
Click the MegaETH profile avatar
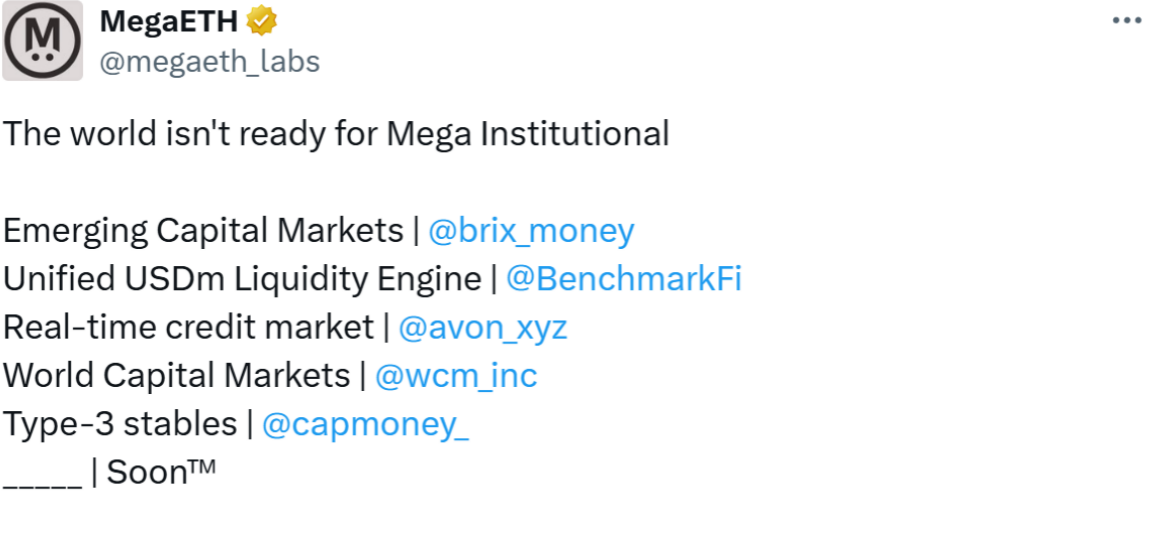(x=42, y=41)
